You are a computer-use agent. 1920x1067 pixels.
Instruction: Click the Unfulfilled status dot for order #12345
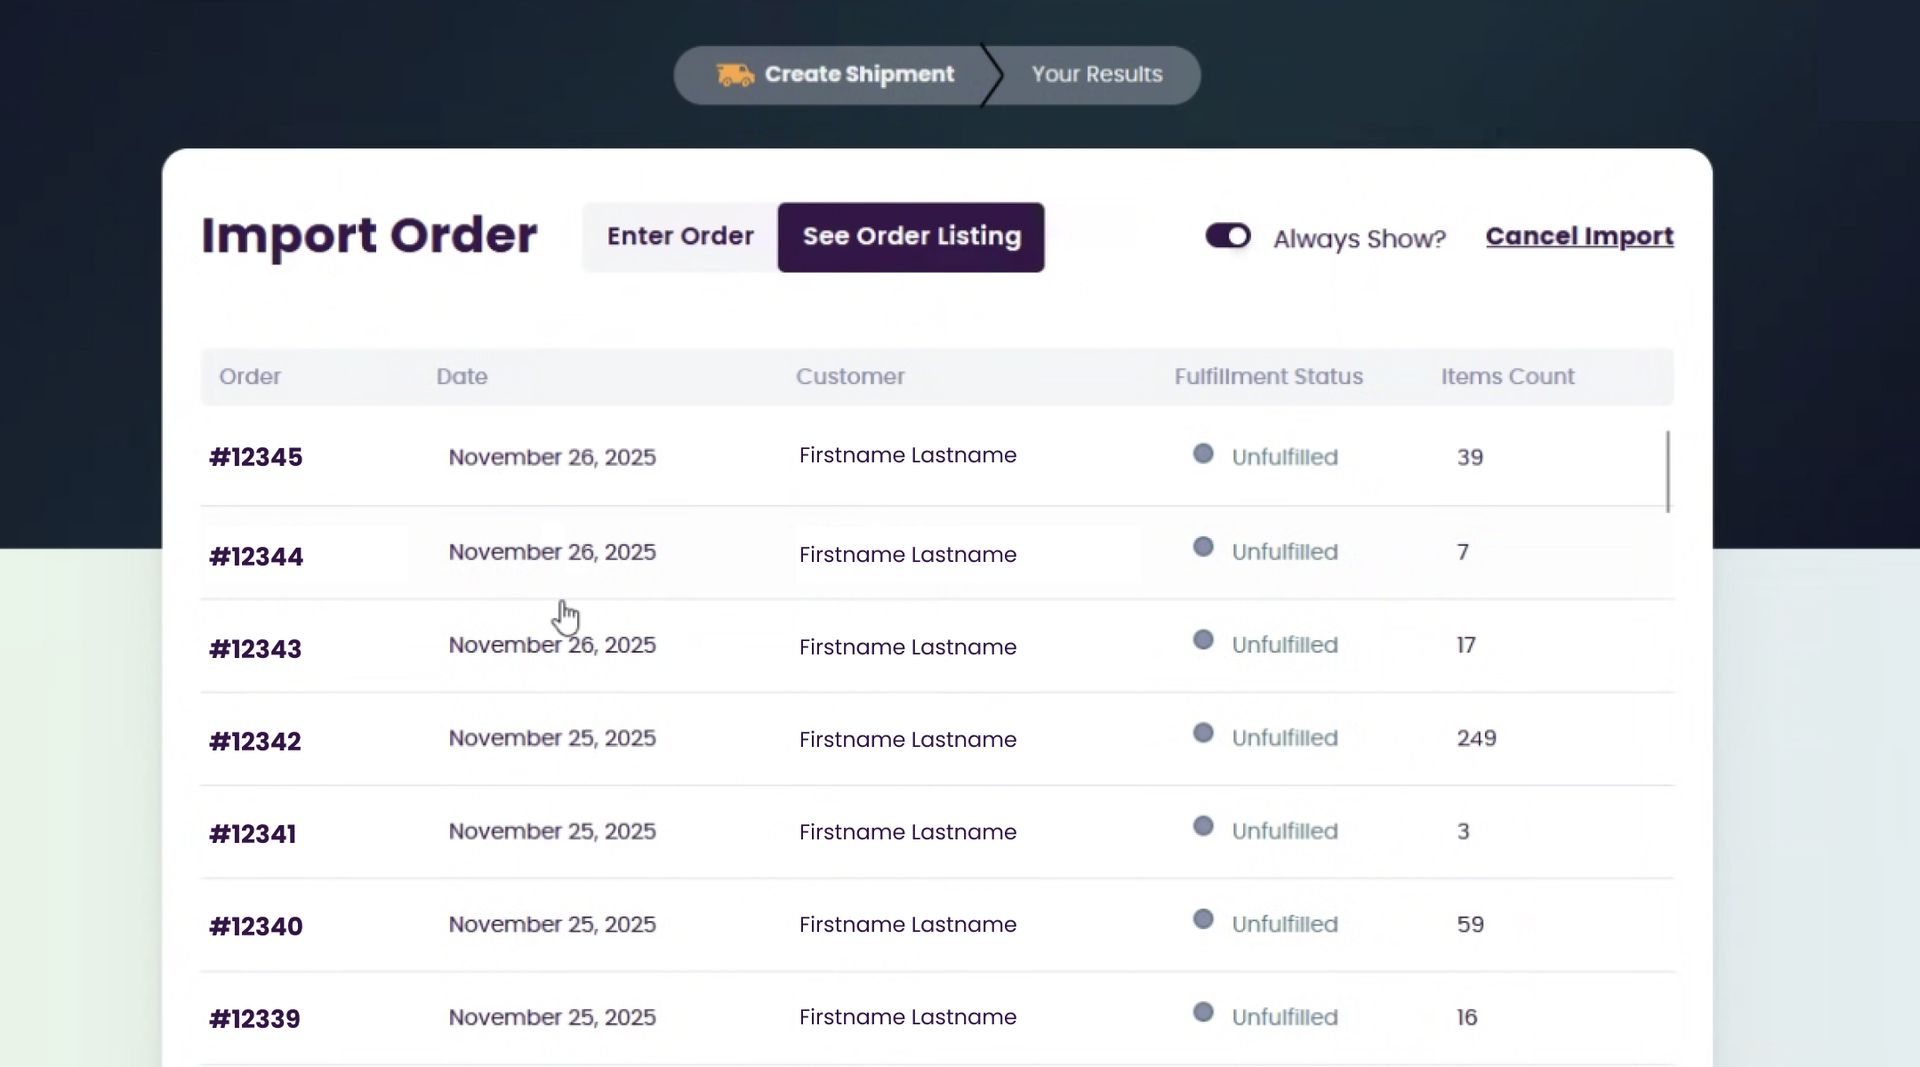1203,452
